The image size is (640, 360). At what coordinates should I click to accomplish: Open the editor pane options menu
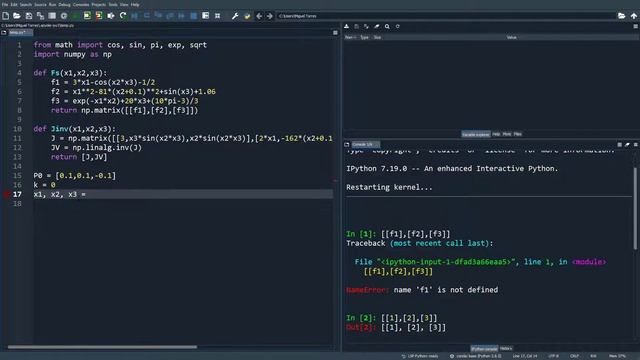335,33
